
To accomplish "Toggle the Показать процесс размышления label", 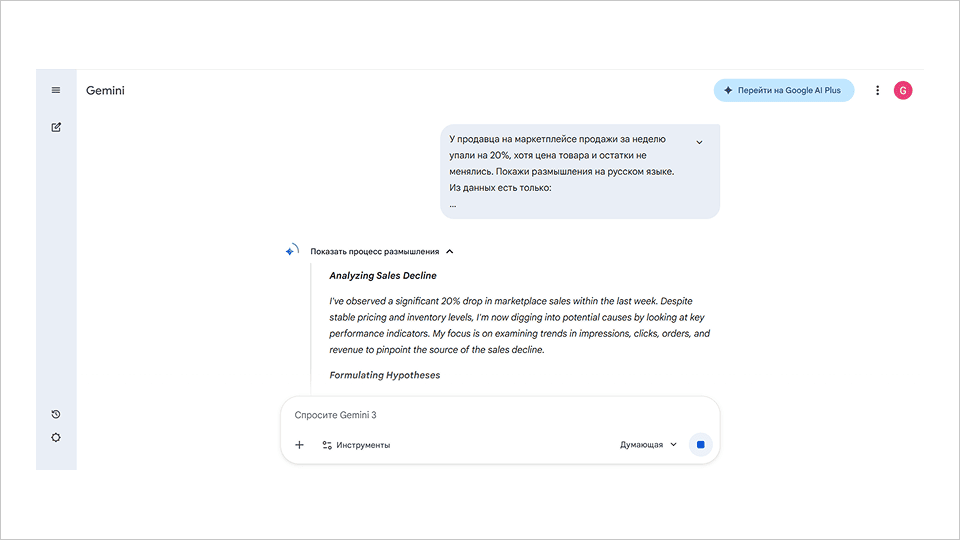I will click(374, 252).
